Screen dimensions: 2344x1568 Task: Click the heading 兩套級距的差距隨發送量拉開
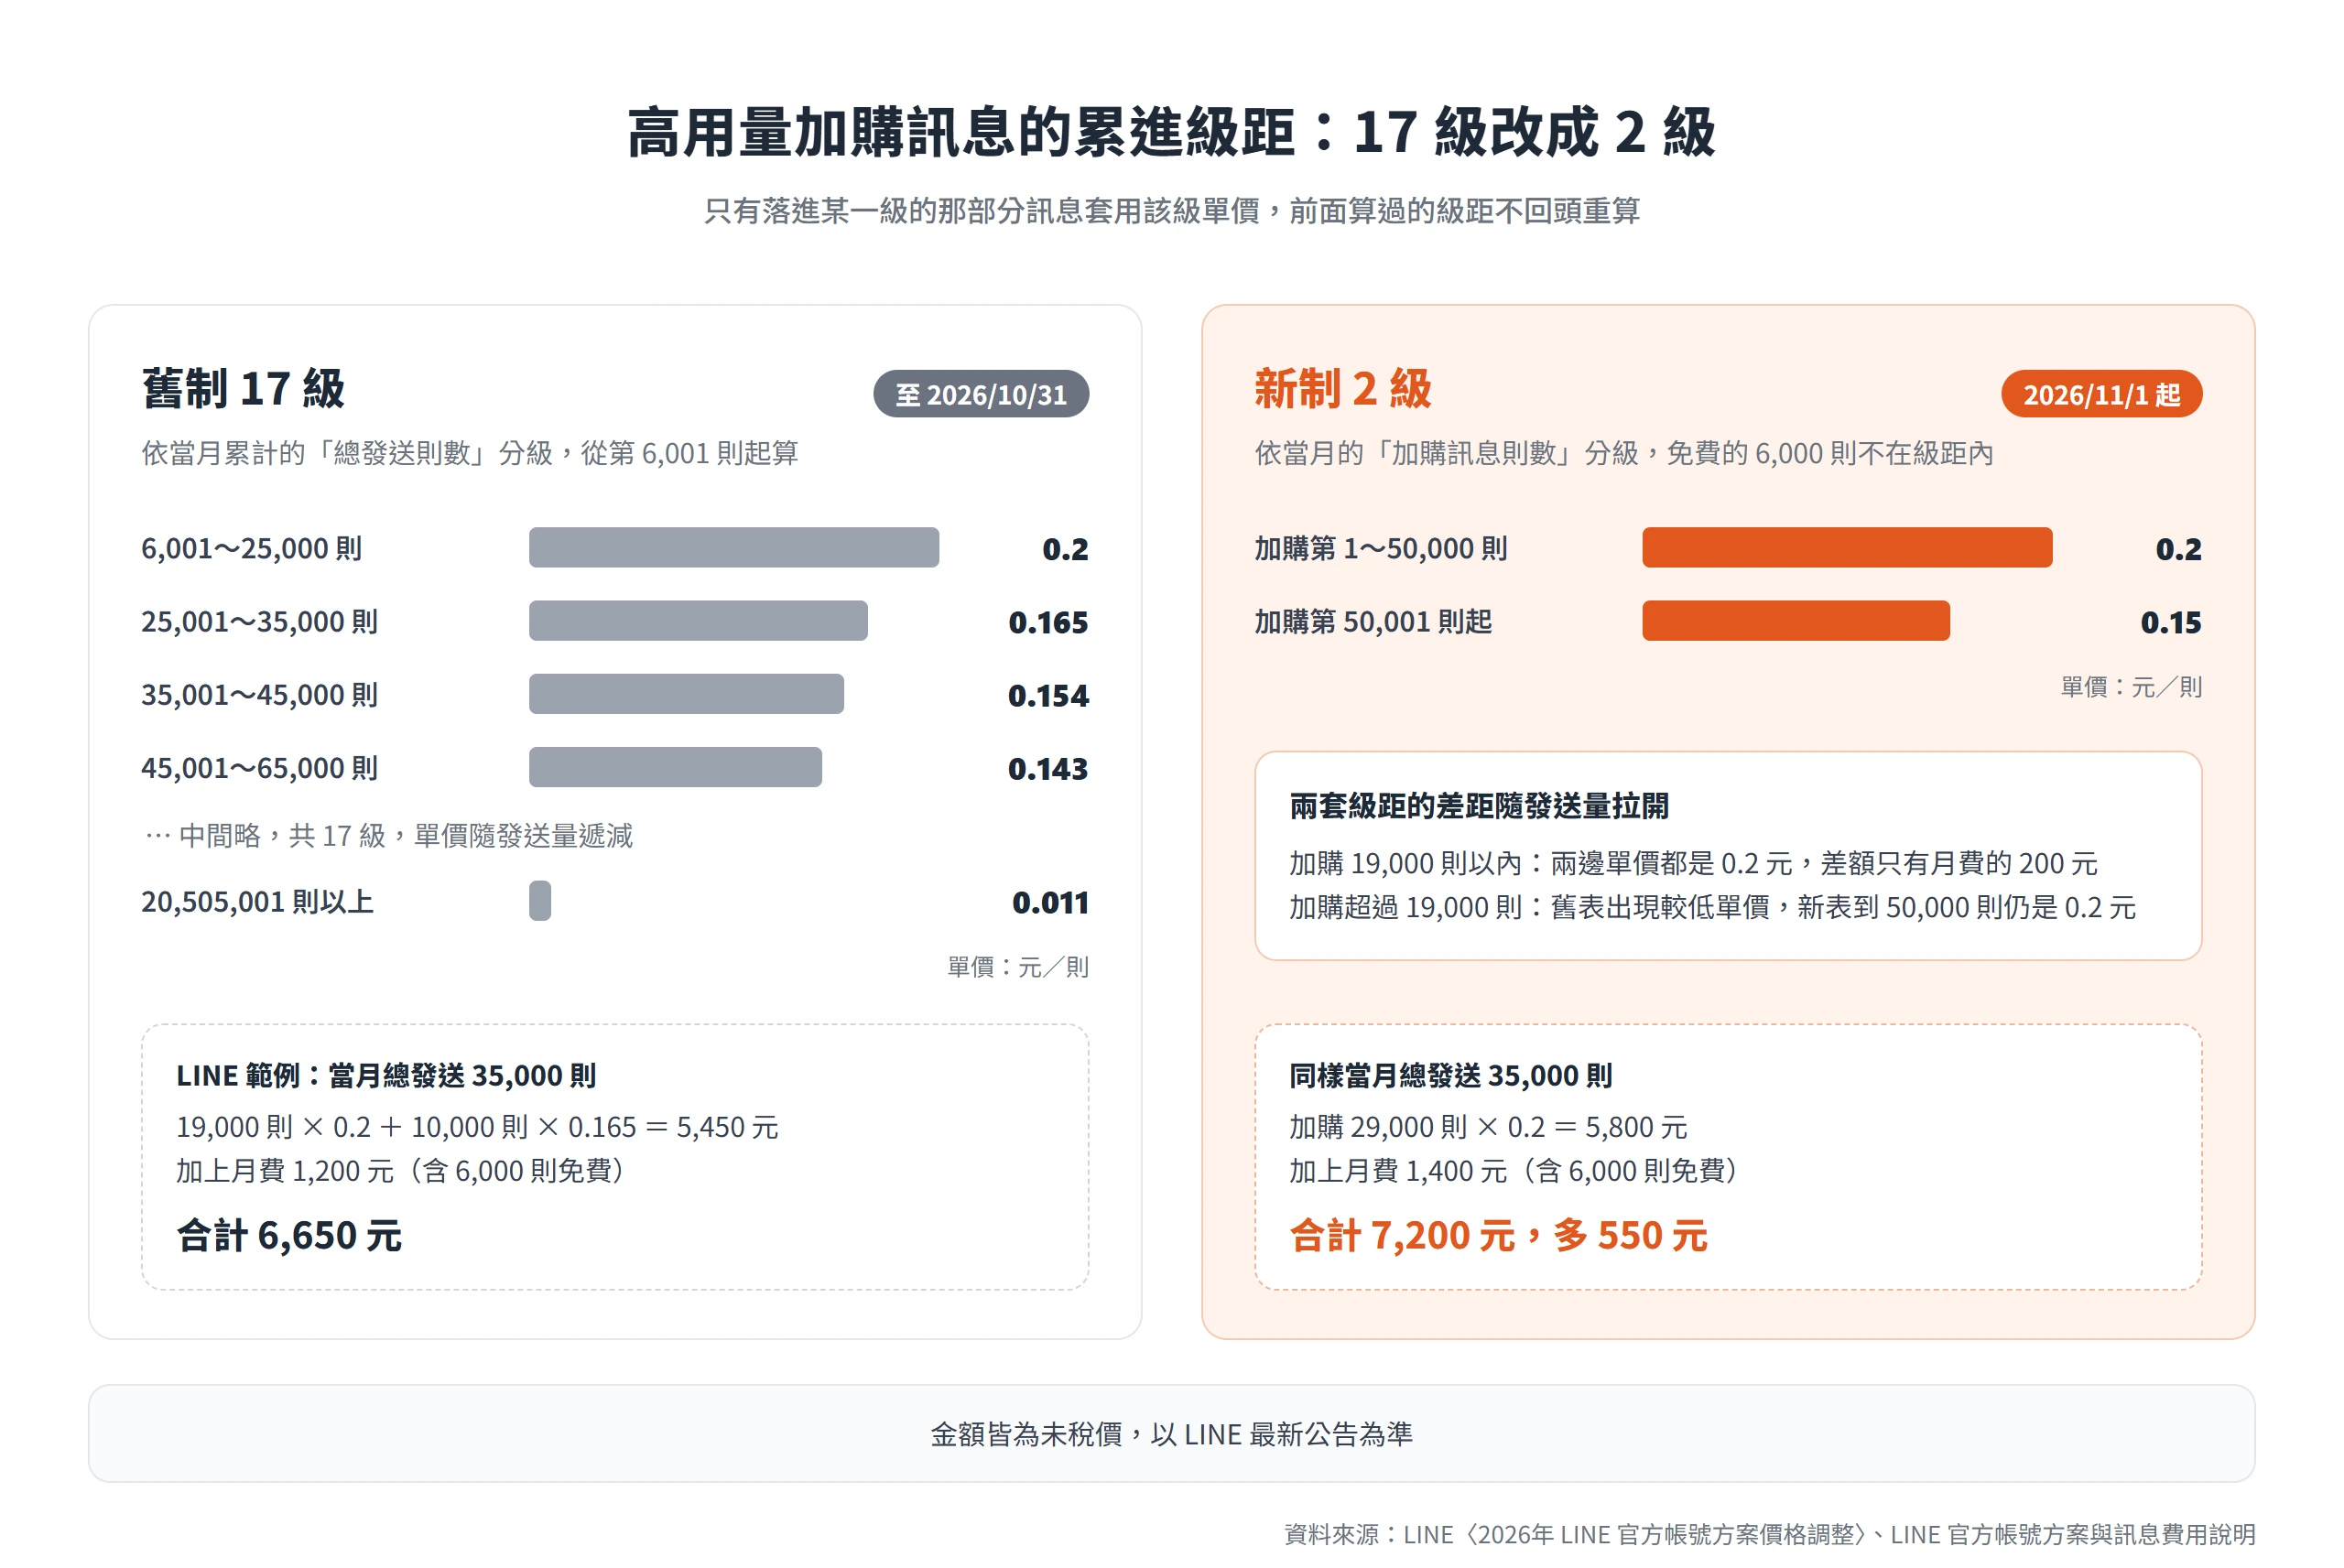[1478, 806]
